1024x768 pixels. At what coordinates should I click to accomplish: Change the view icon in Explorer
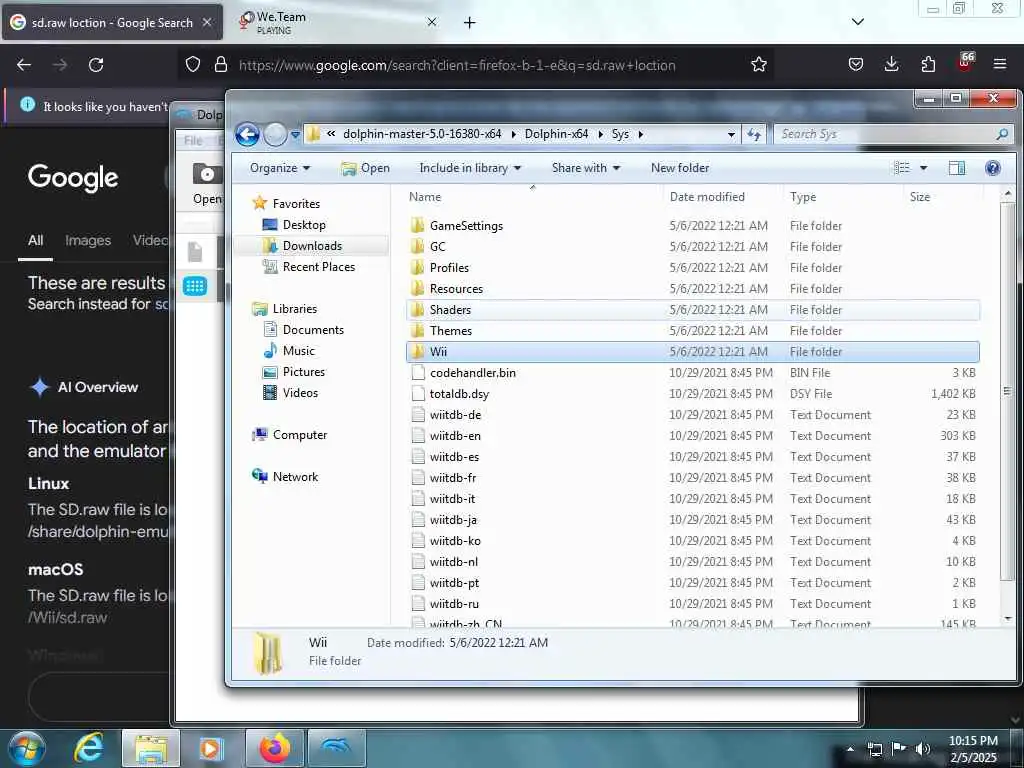pos(902,168)
